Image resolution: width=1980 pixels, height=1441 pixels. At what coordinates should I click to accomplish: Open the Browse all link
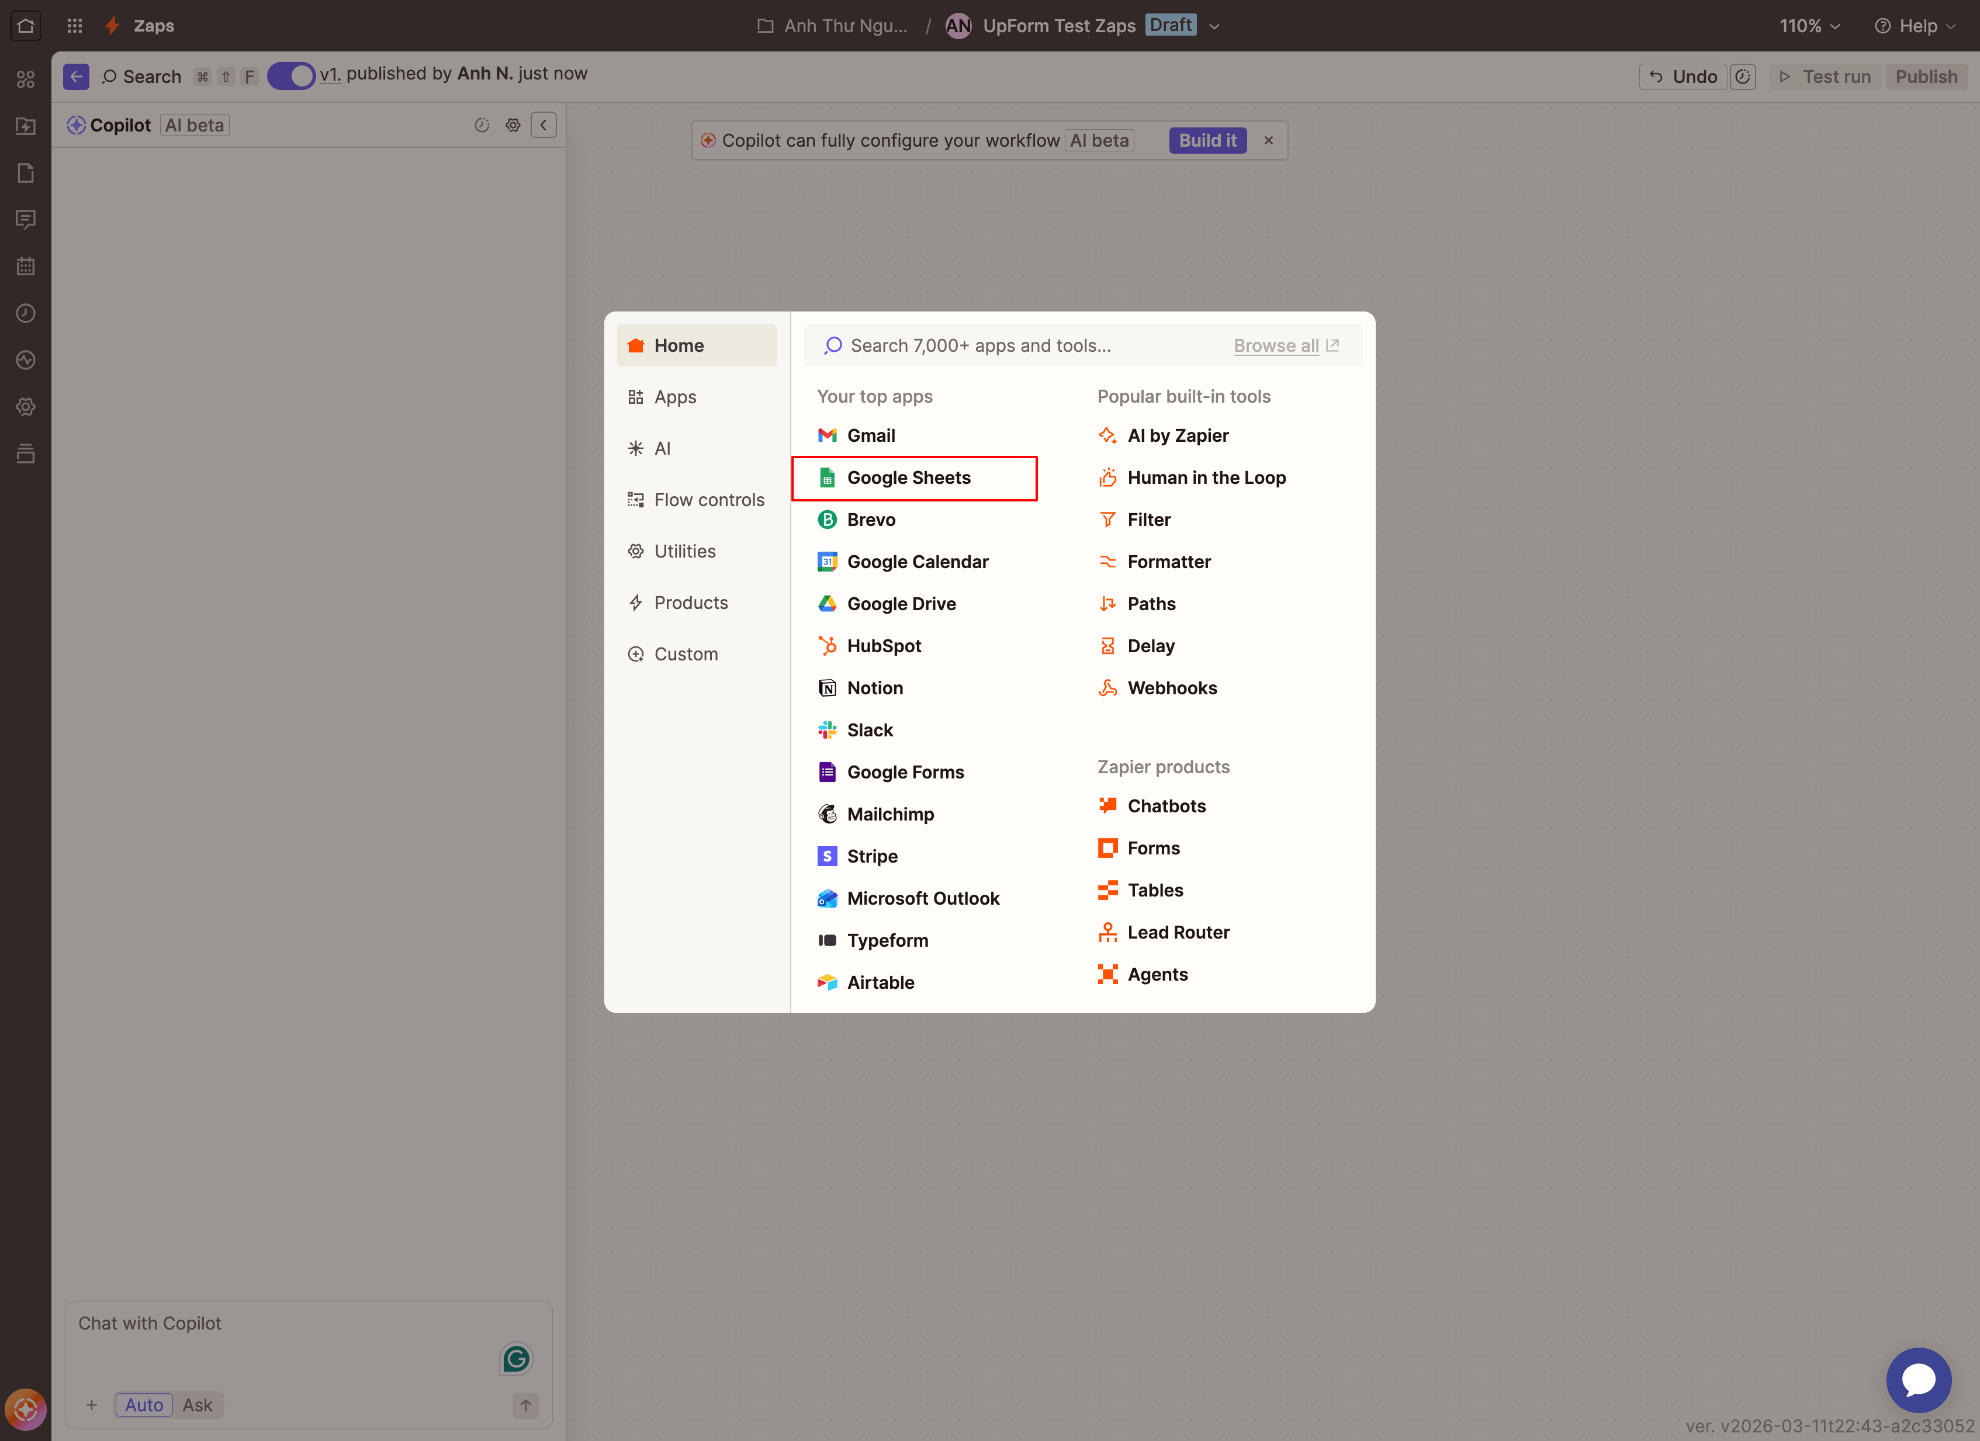point(1286,346)
